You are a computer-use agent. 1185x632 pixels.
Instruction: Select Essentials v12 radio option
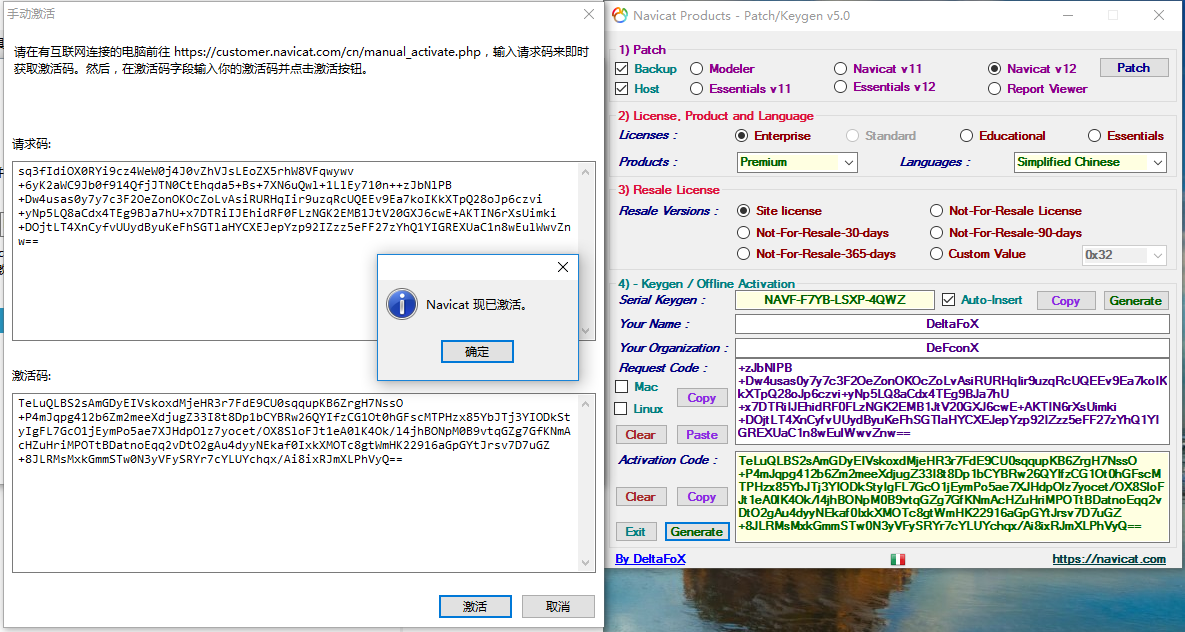coord(840,87)
